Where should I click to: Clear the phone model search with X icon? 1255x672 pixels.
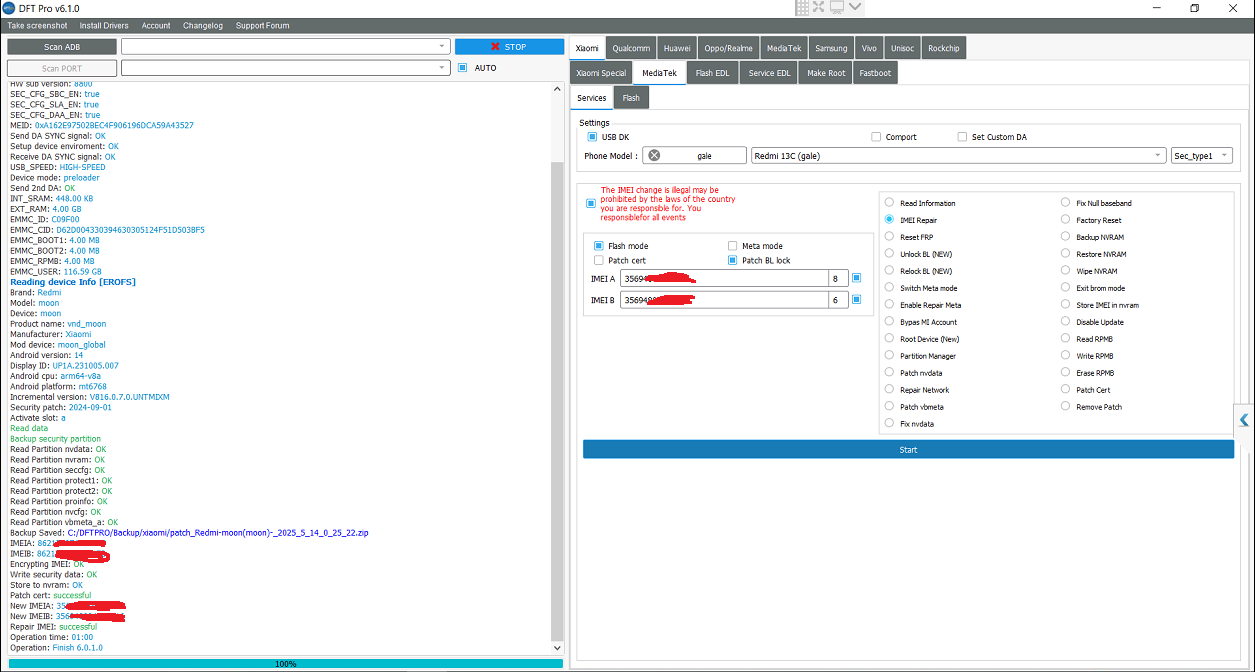tap(654, 155)
